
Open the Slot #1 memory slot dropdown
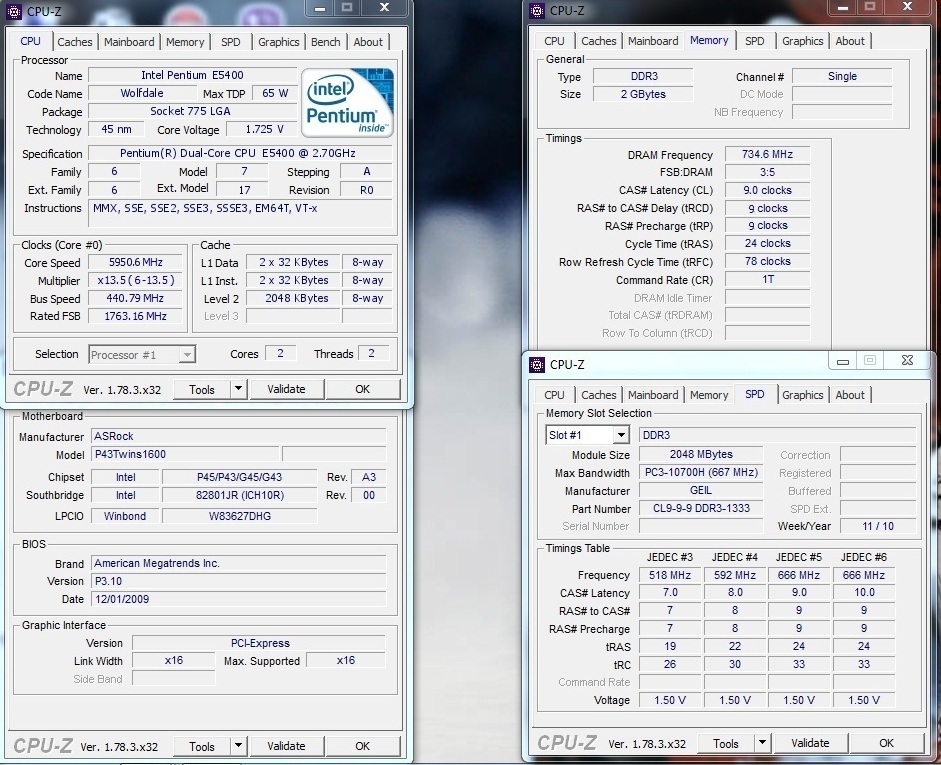621,435
